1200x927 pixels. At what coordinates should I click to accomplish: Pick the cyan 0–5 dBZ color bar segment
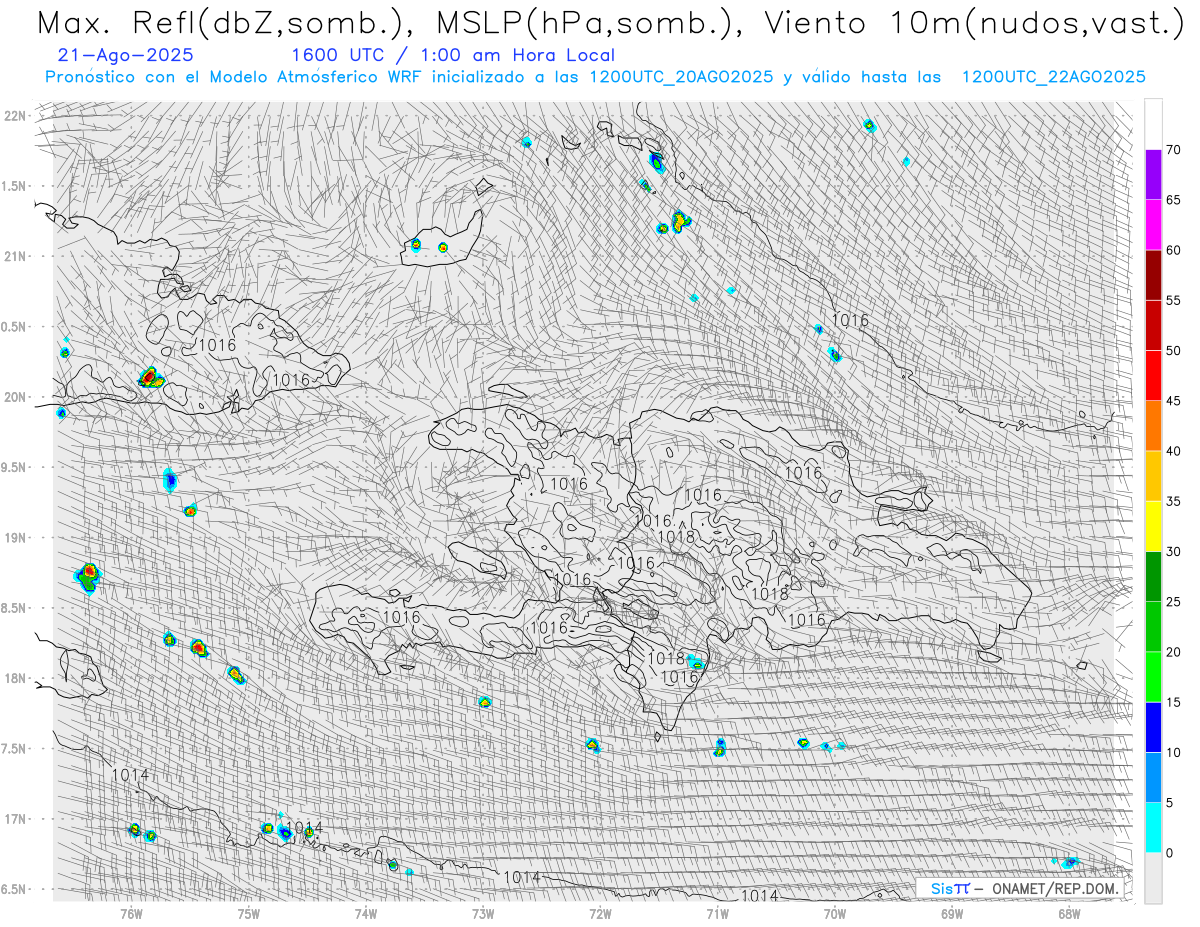pyautogui.click(x=1153, y=827)
